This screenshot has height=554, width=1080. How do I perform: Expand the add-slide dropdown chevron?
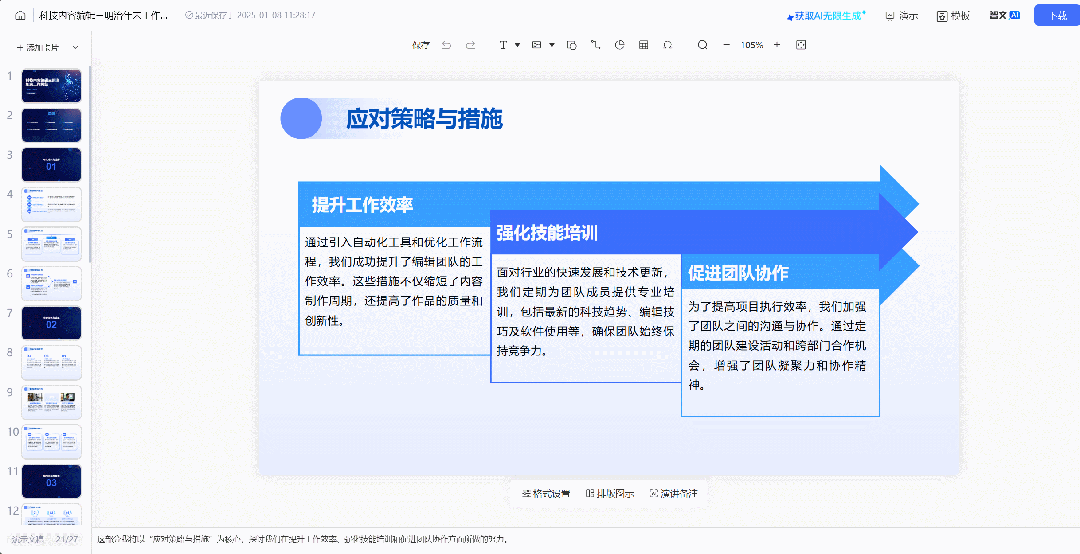click(x=75, y=47)
